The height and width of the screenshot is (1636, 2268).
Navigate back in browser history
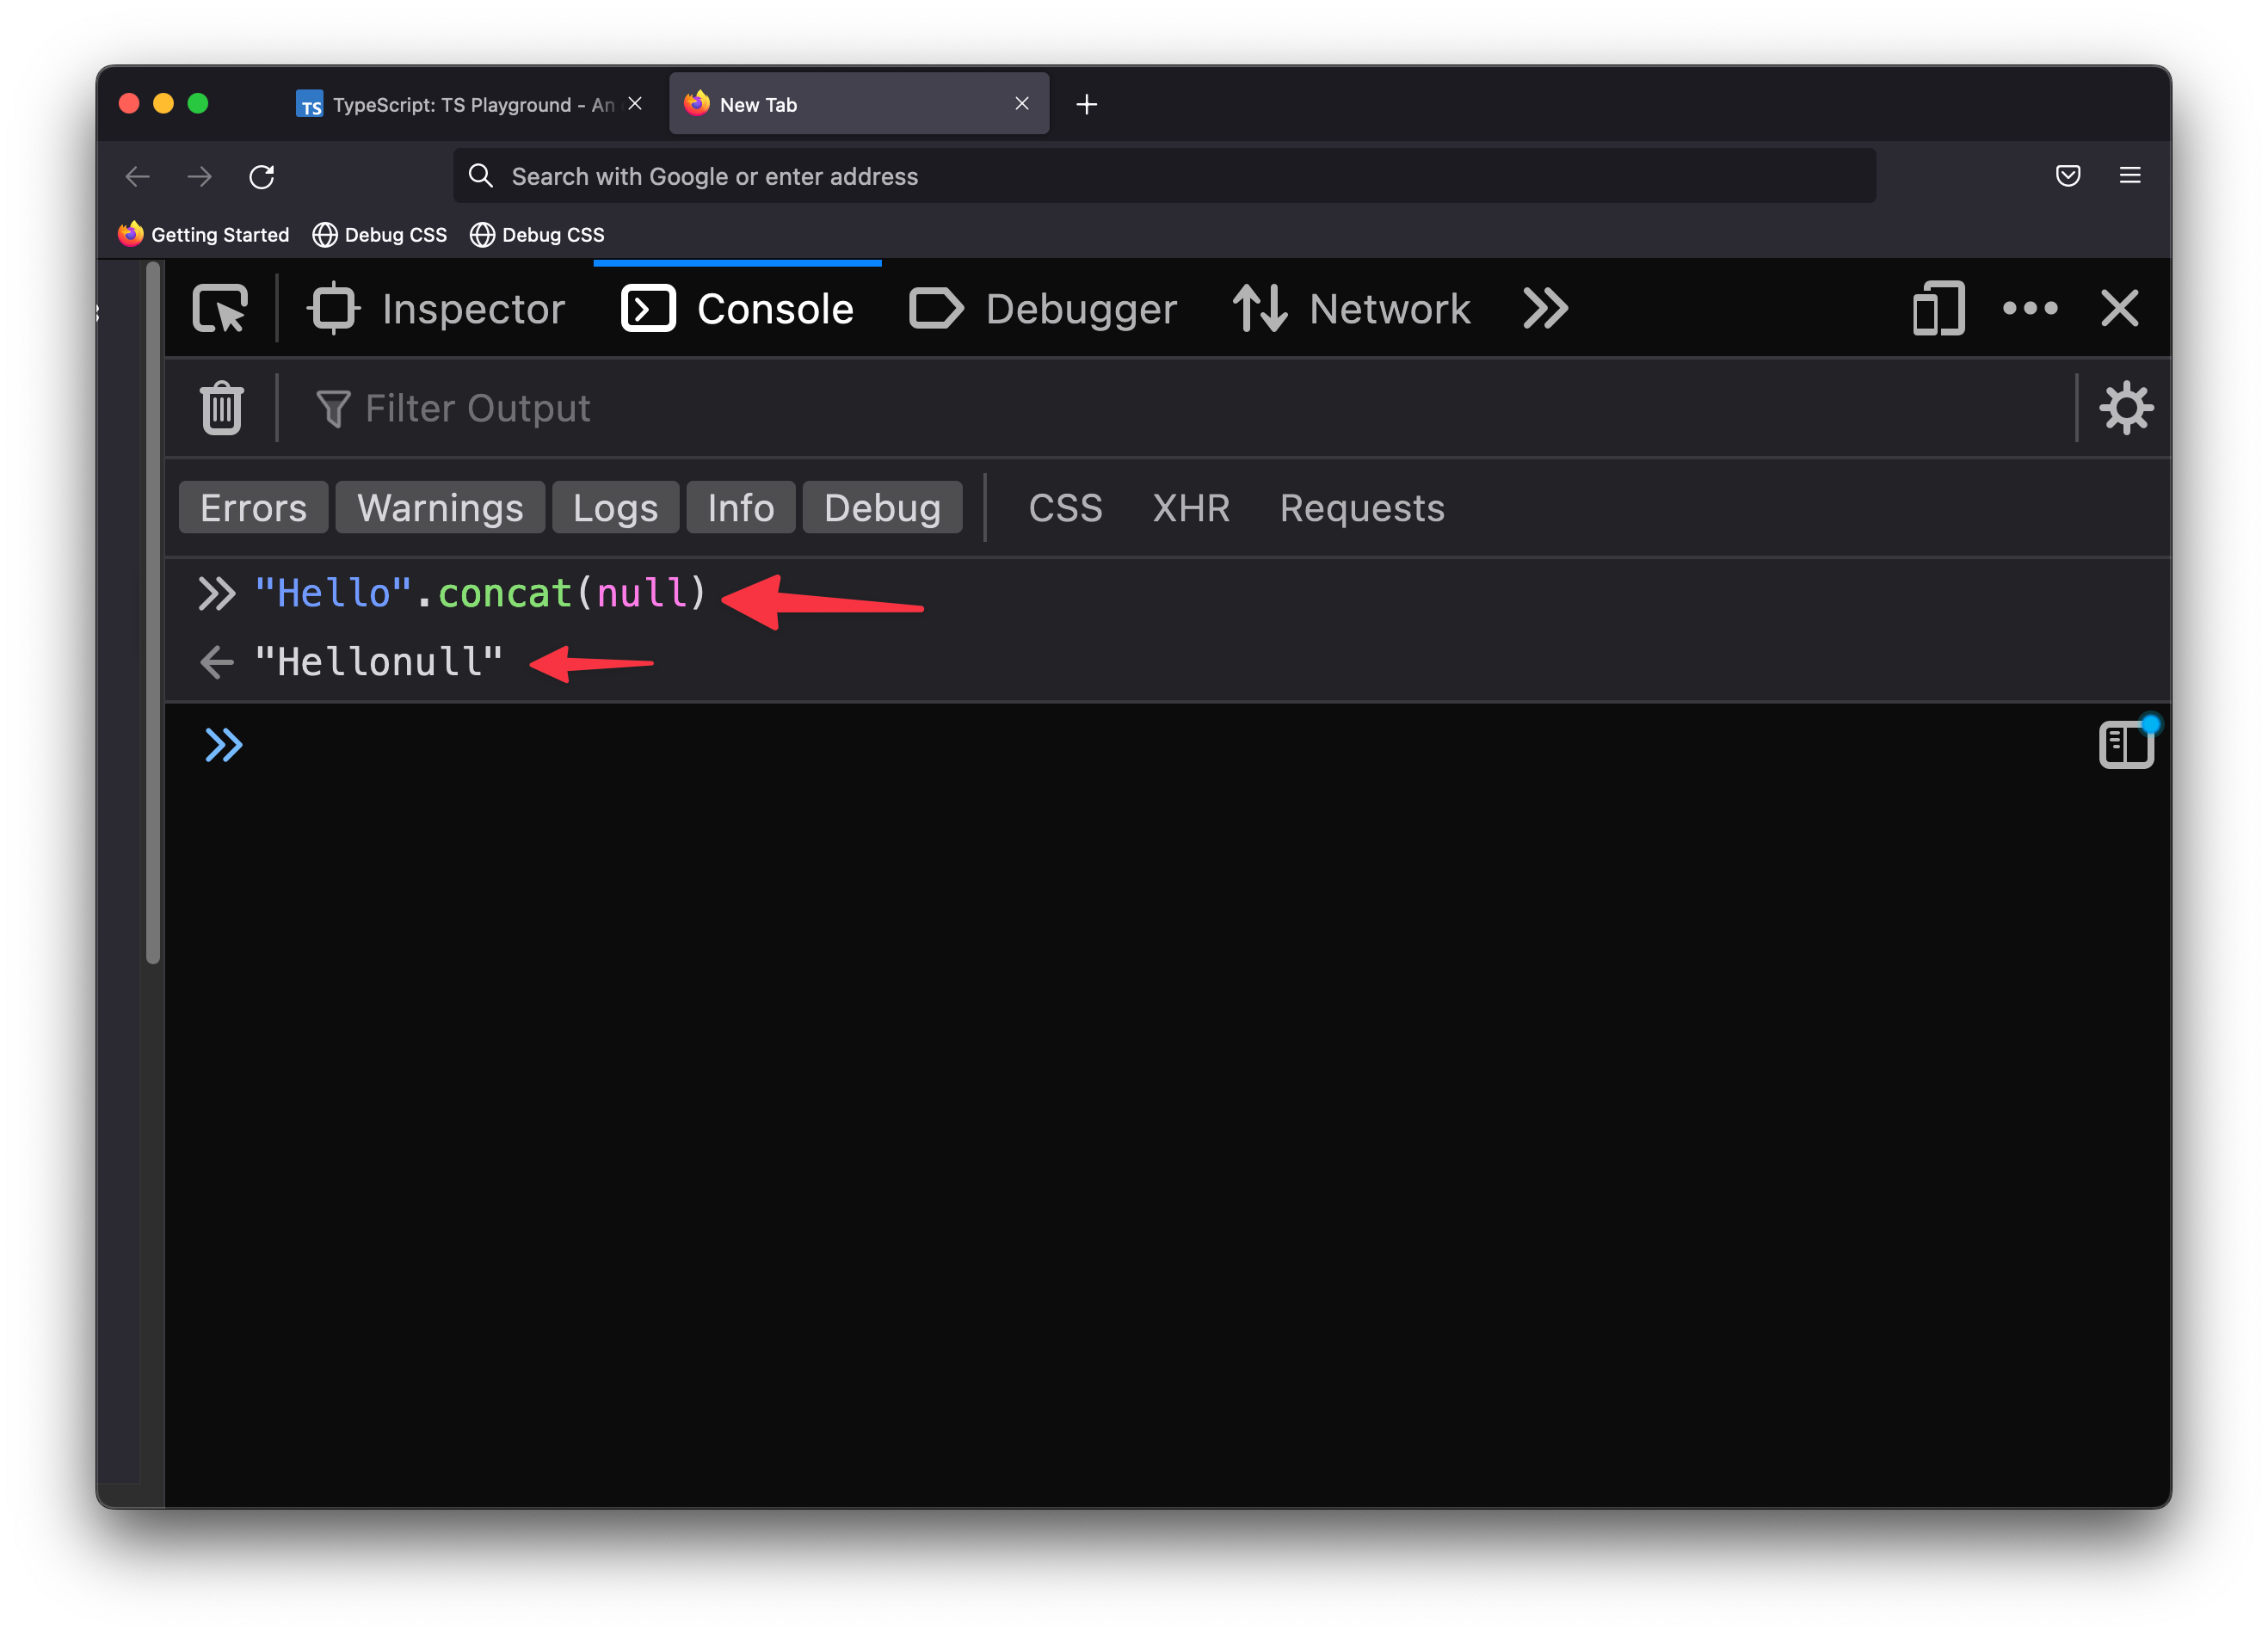pyautogui.click(x=137, y=176)
